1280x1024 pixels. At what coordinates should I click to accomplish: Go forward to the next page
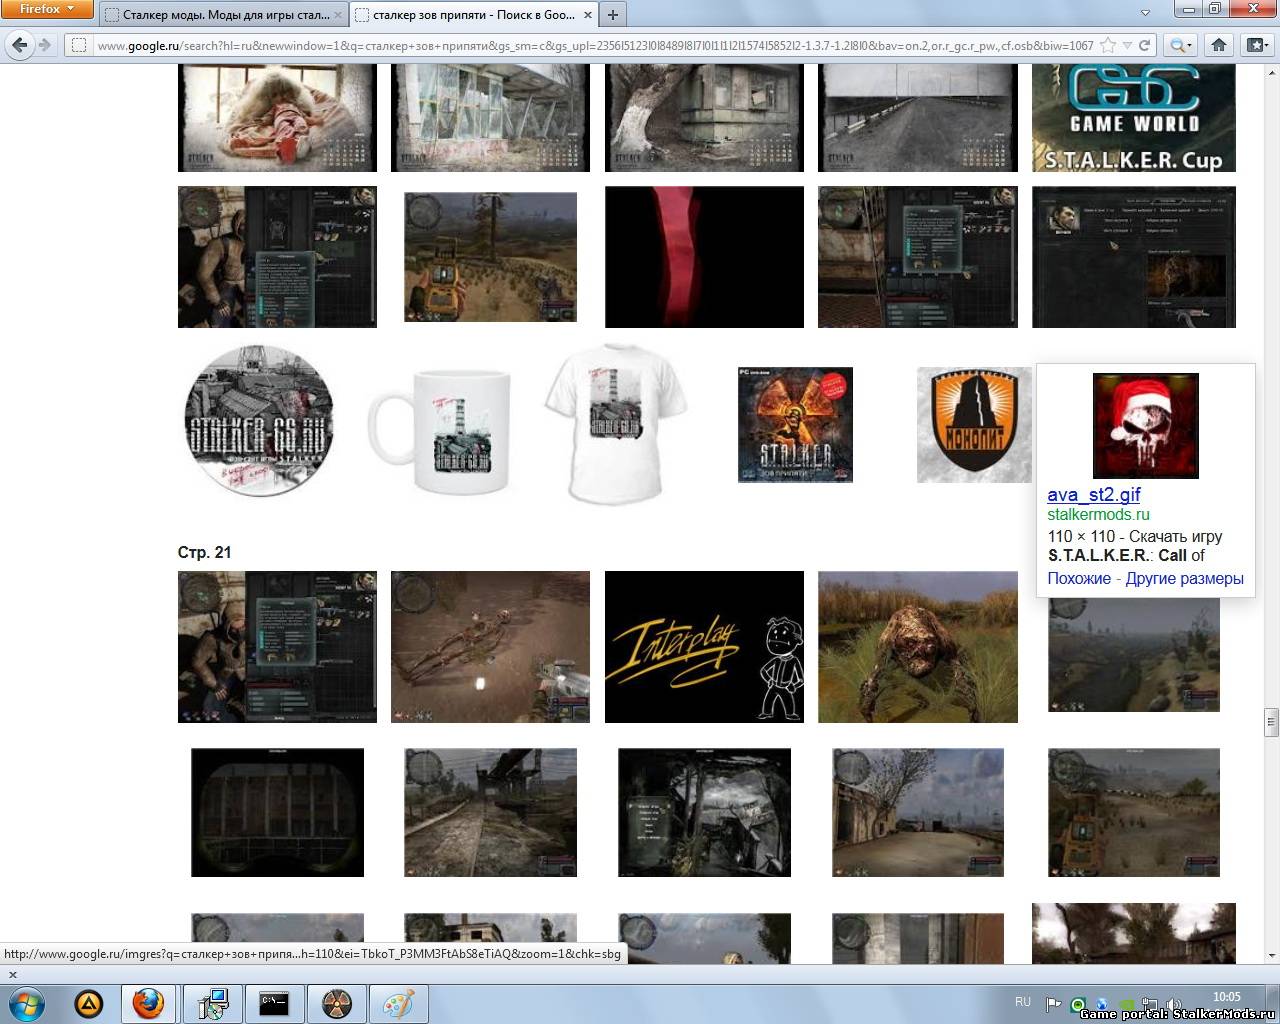pos(45,45)
